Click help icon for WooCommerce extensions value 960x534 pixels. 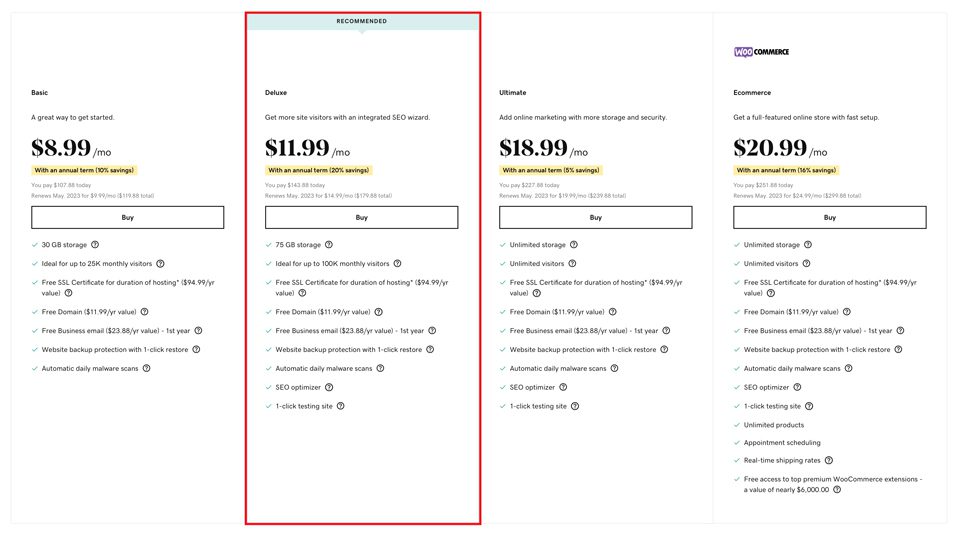[x=837, y=490]
